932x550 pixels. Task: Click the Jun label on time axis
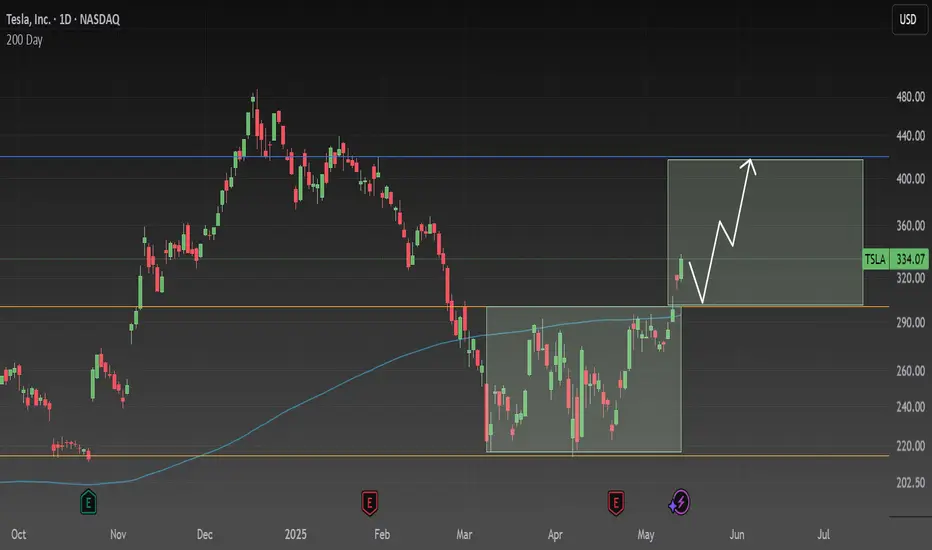click(x=736, y=534)
